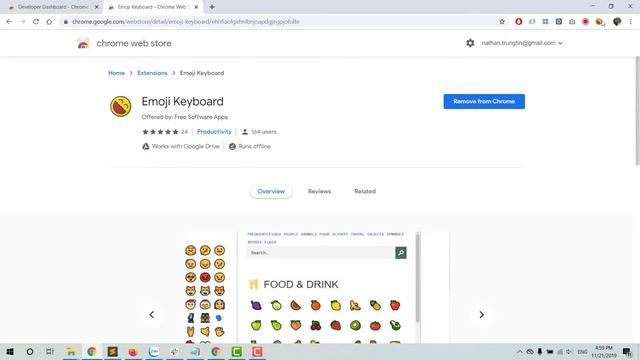Click the red record extension icon
640x360 pixels.
(x=586, y=22)
